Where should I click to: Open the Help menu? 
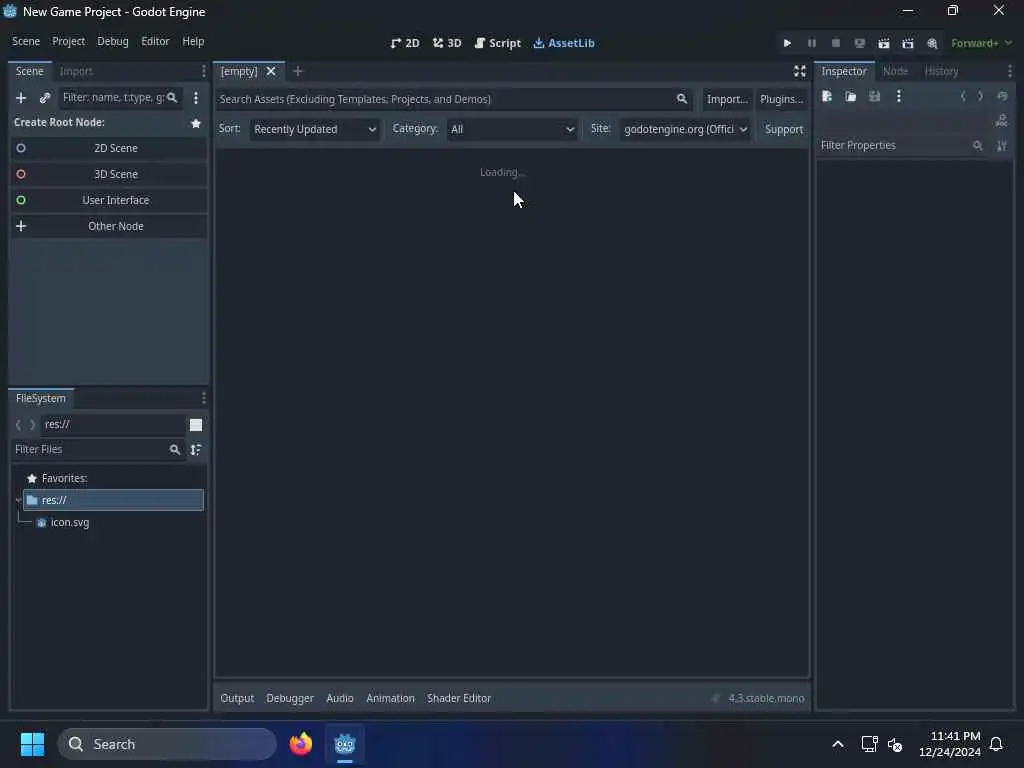(193, 41)
